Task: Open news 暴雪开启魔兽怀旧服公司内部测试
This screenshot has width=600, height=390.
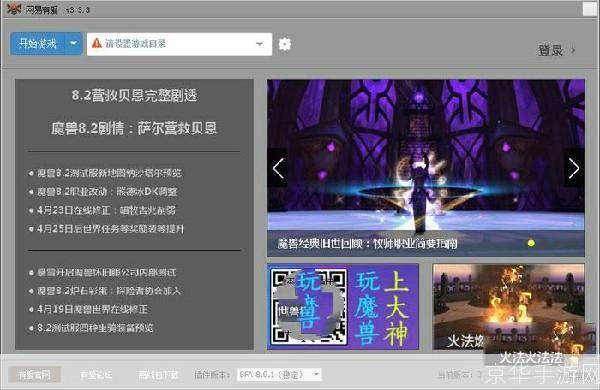Action: (106, 273)
